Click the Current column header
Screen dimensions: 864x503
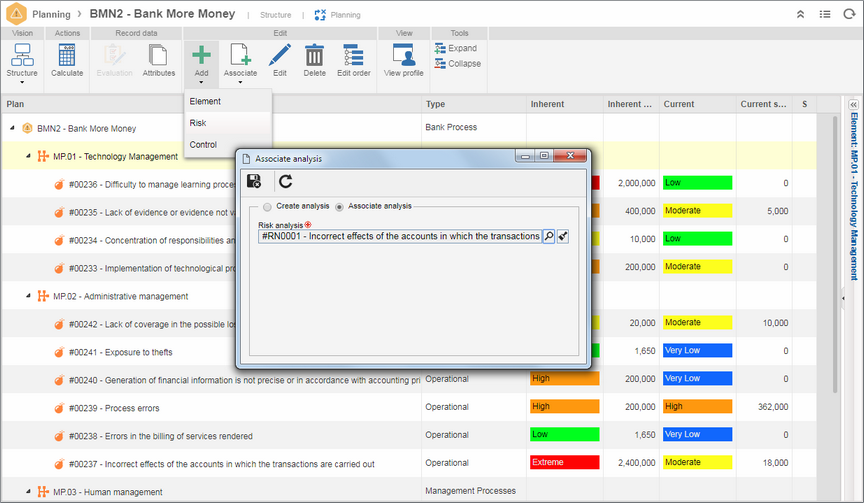(697, 104)
